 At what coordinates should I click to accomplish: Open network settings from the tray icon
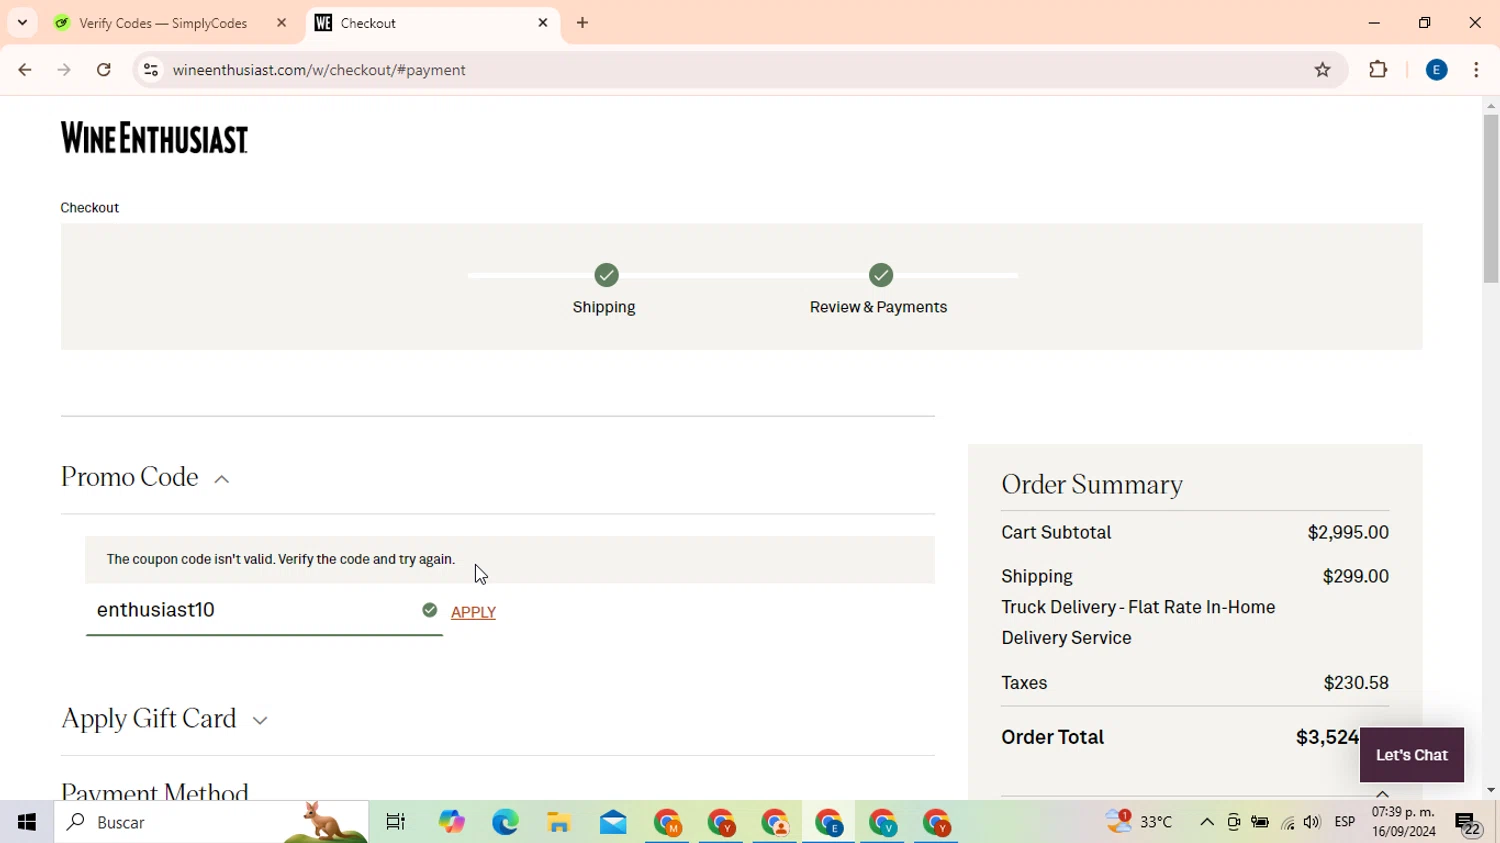(x=1287, y=823)
